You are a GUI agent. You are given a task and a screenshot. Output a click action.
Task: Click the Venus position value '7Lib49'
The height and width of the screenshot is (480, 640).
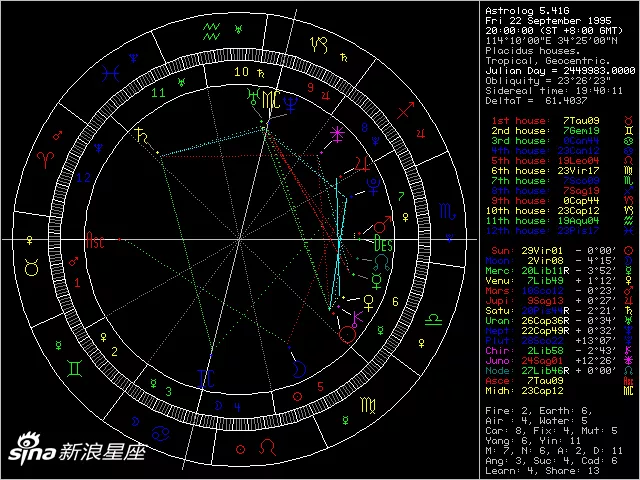pyautogui.click(x=545, y=281)
